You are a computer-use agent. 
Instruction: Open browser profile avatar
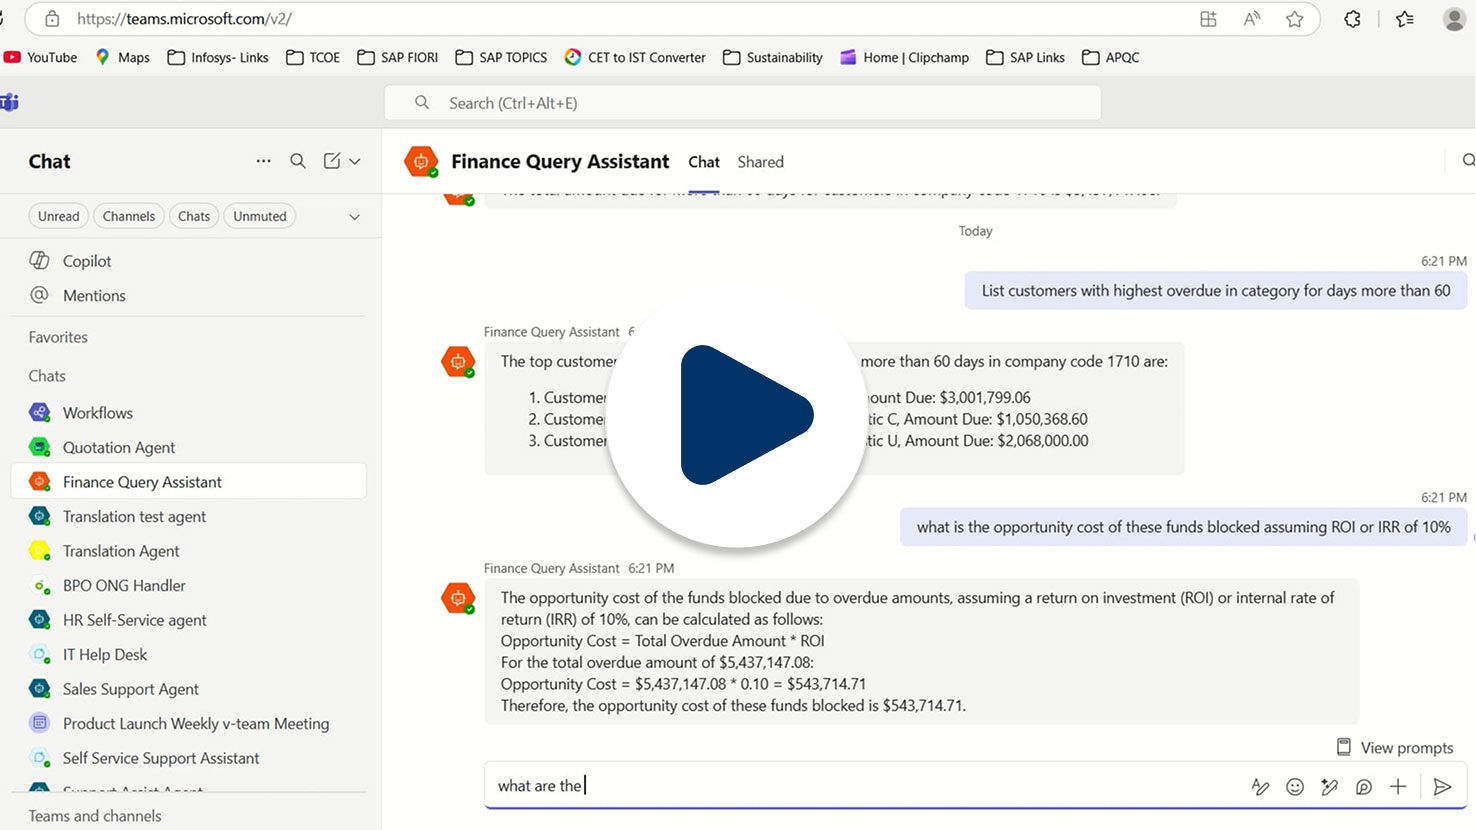(x=1454, y=19)
